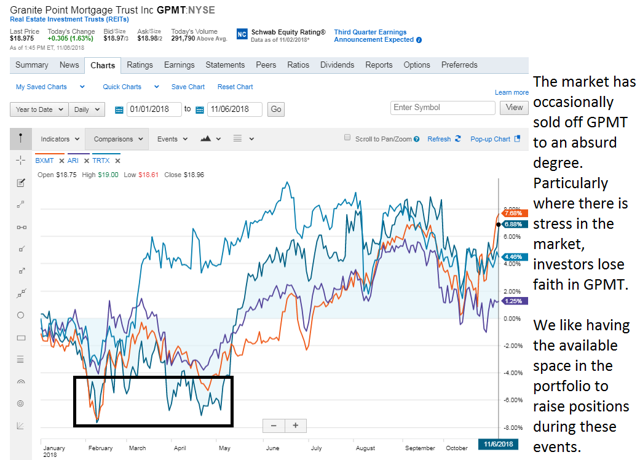
Task: Select the concentric circles tool
Action: (x=20, y=404)
